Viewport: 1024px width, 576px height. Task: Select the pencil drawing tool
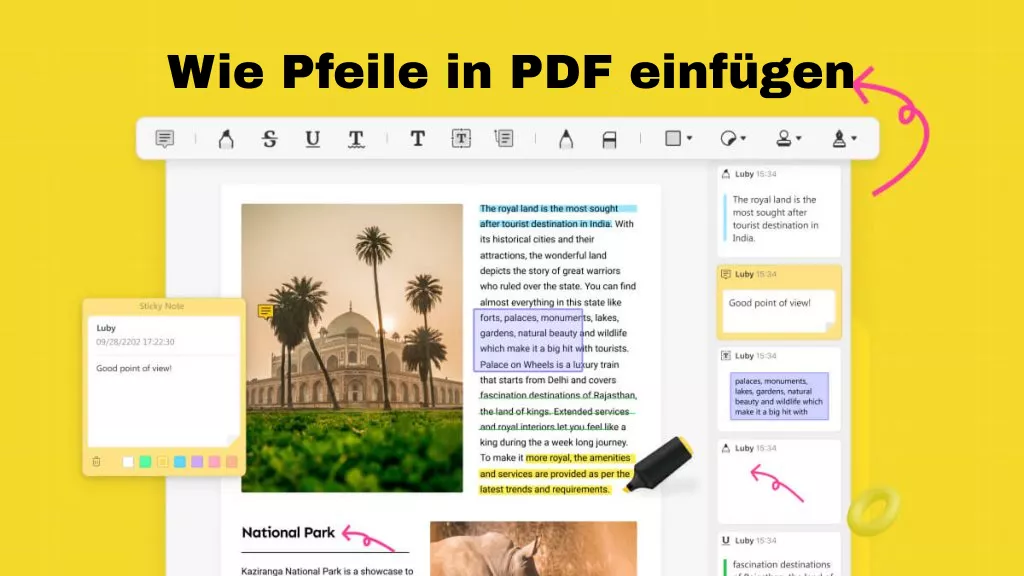tap(566, 138)
